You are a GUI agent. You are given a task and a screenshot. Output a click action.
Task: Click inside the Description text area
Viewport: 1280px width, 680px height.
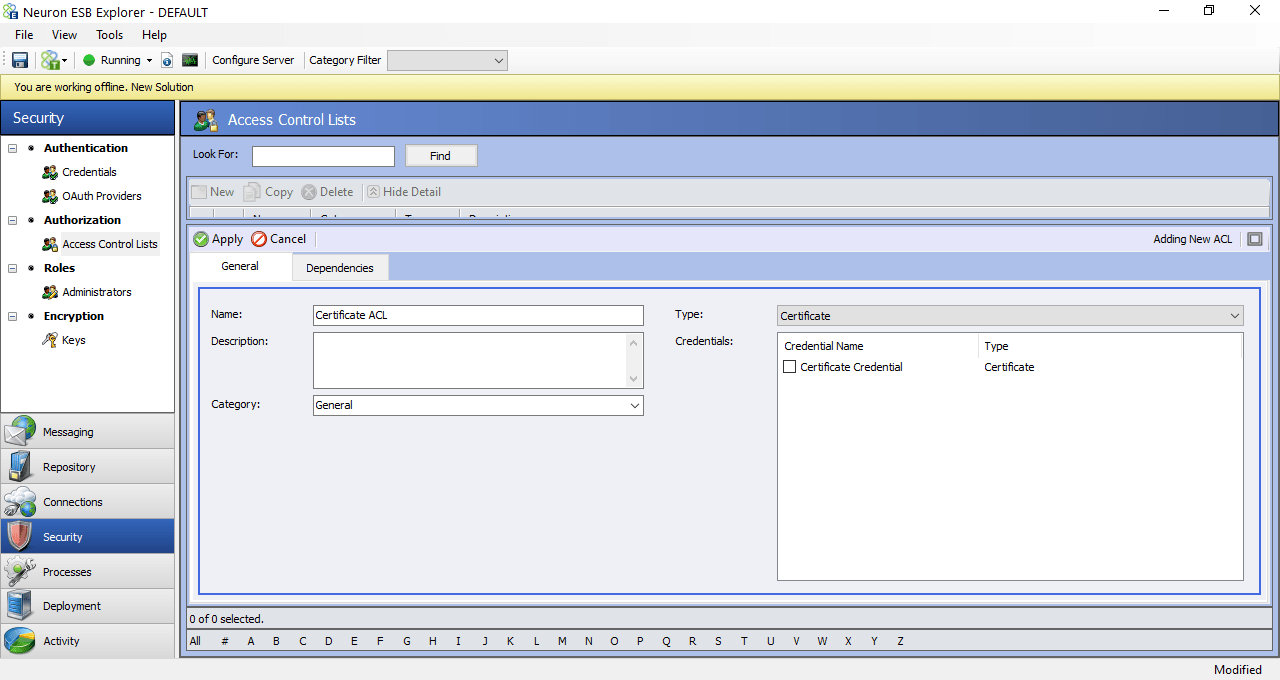[470, 360]
